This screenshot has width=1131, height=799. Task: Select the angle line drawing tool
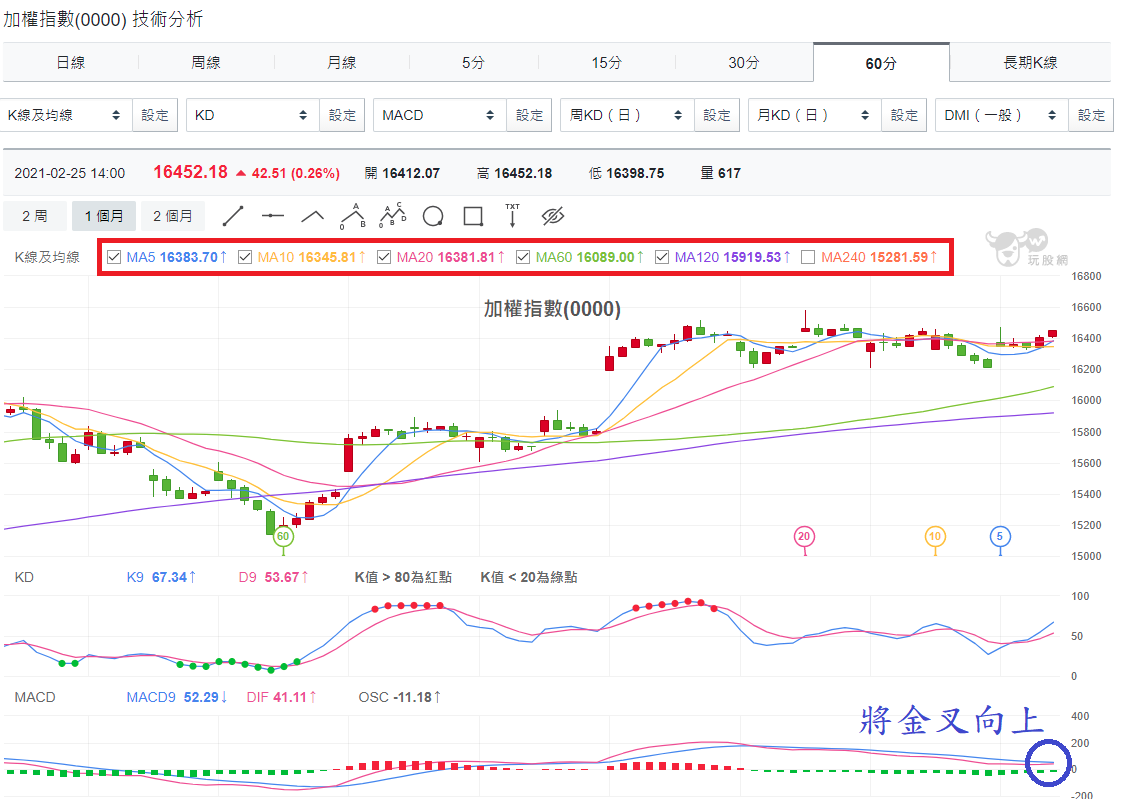312,216
